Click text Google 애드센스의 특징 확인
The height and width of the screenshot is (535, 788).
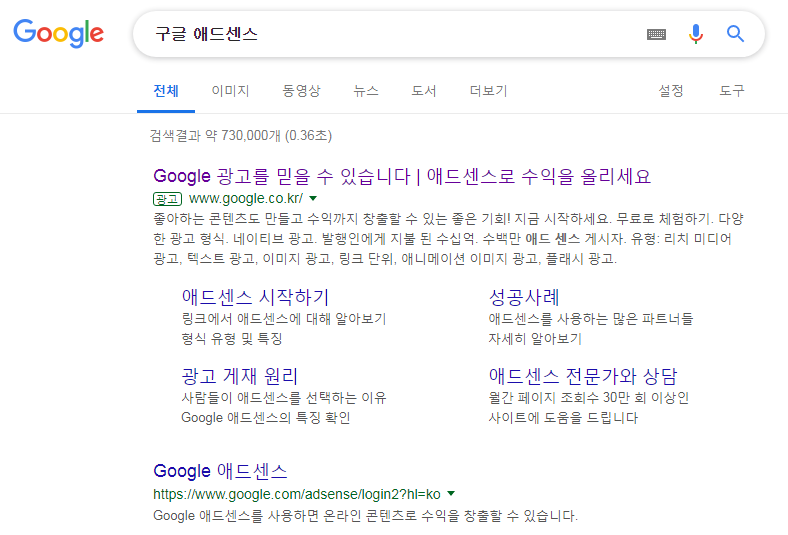pos(265,417)
